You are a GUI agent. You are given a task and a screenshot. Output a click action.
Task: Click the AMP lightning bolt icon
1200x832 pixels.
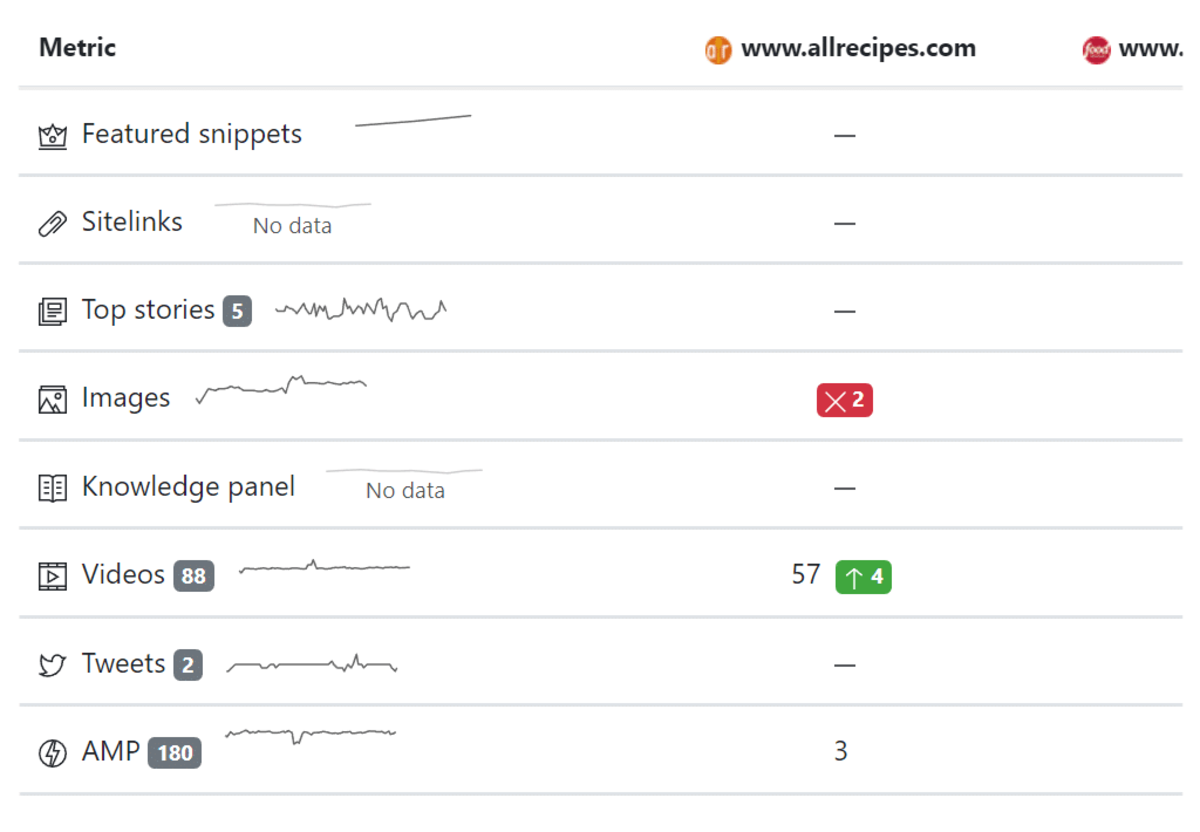click(52, 753)
